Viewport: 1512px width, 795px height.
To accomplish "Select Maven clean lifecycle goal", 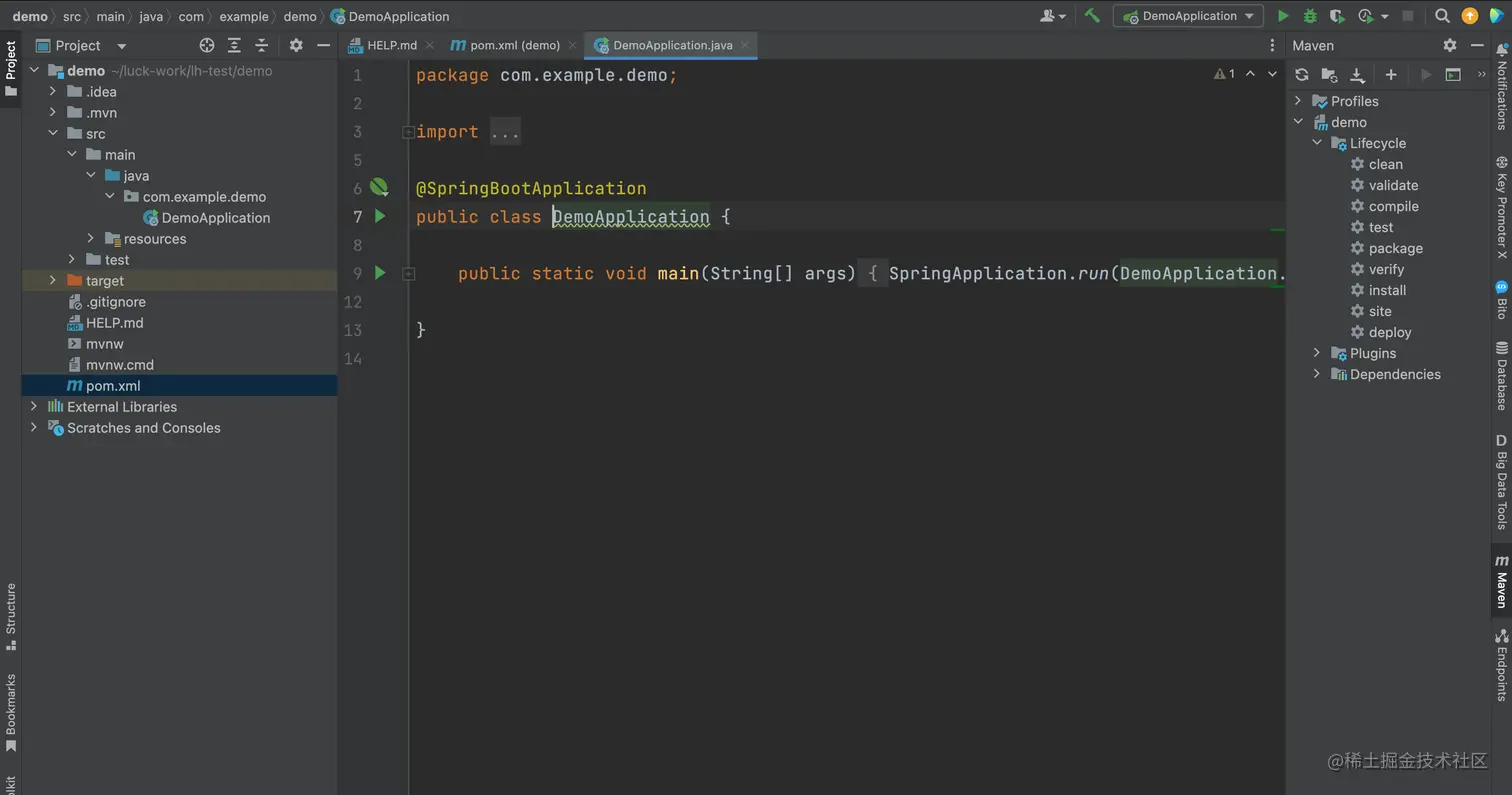I will tap(1385, 164).
